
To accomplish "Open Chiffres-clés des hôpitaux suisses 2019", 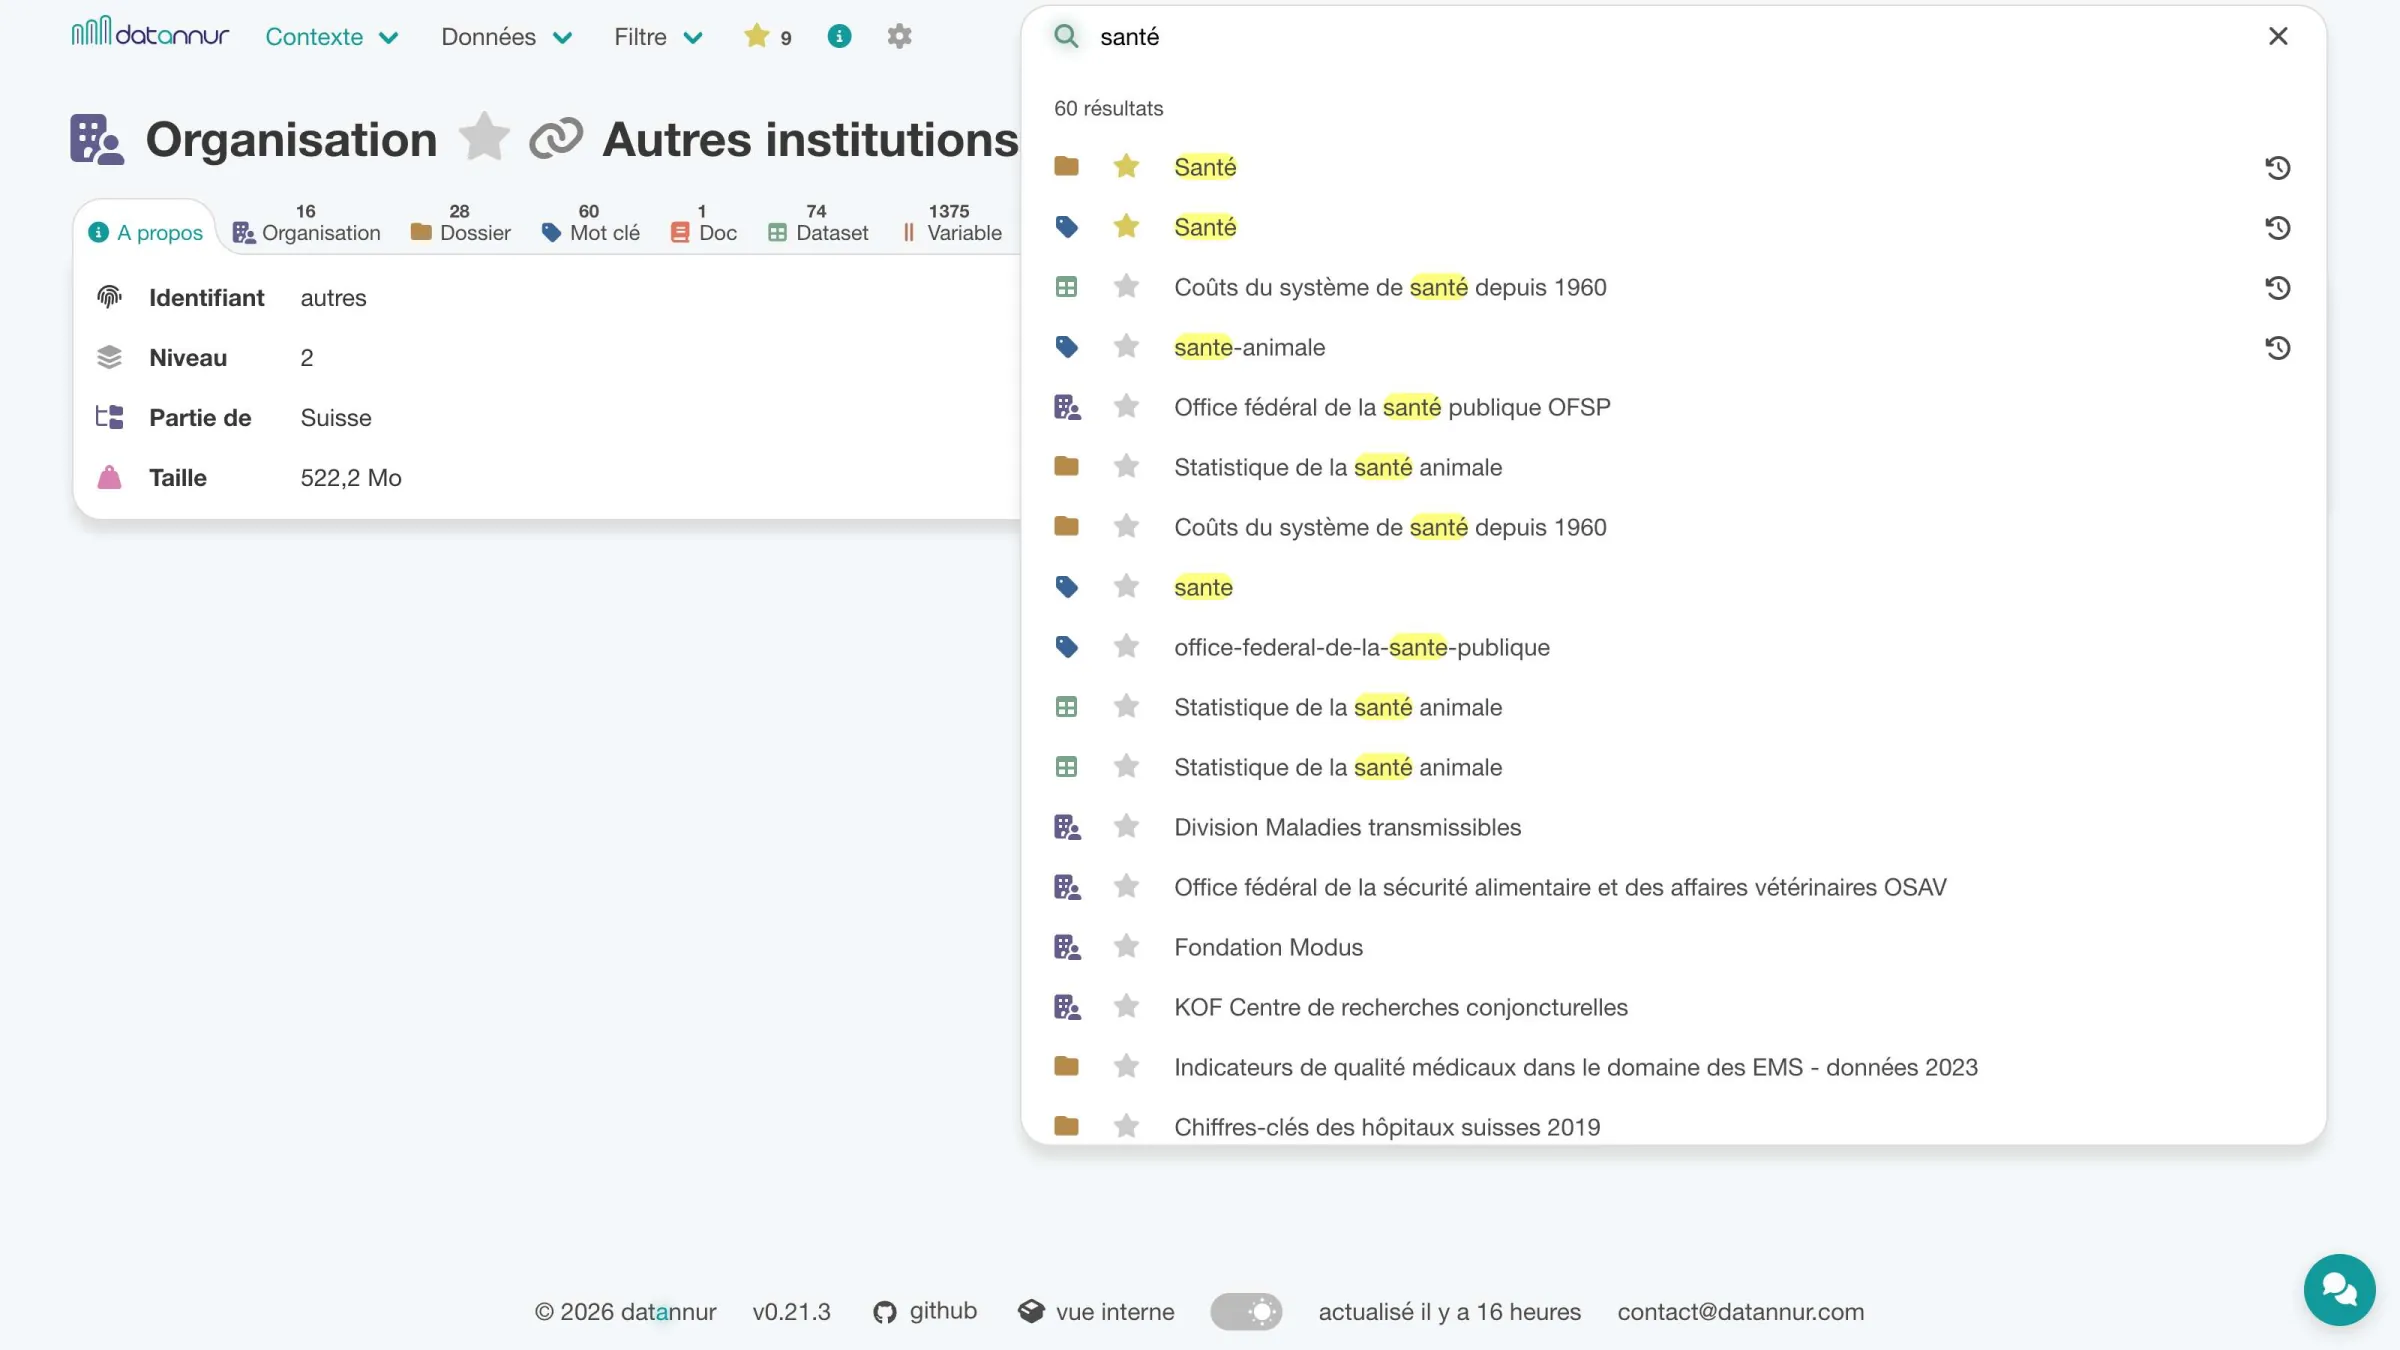I will click(x=1387, y=1127).
